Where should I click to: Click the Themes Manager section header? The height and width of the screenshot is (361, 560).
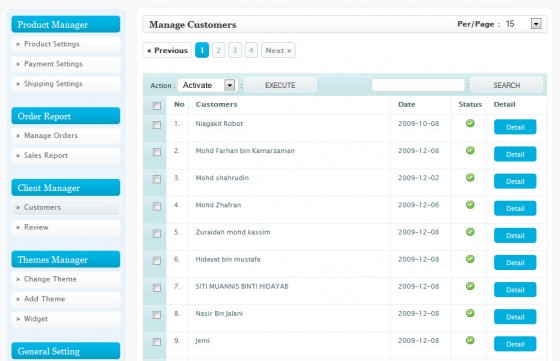click(66, 259)
